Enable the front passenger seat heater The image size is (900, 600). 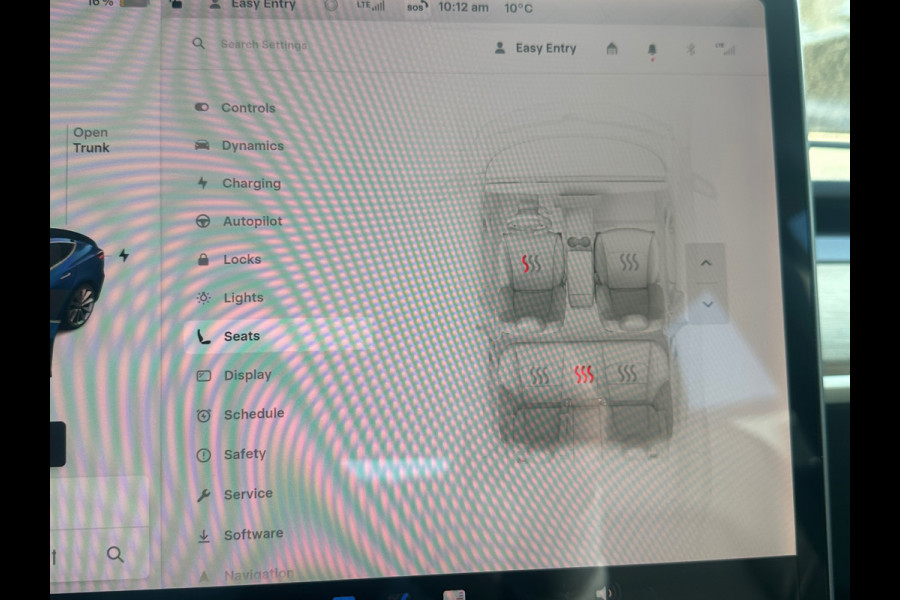click(631, 263)
